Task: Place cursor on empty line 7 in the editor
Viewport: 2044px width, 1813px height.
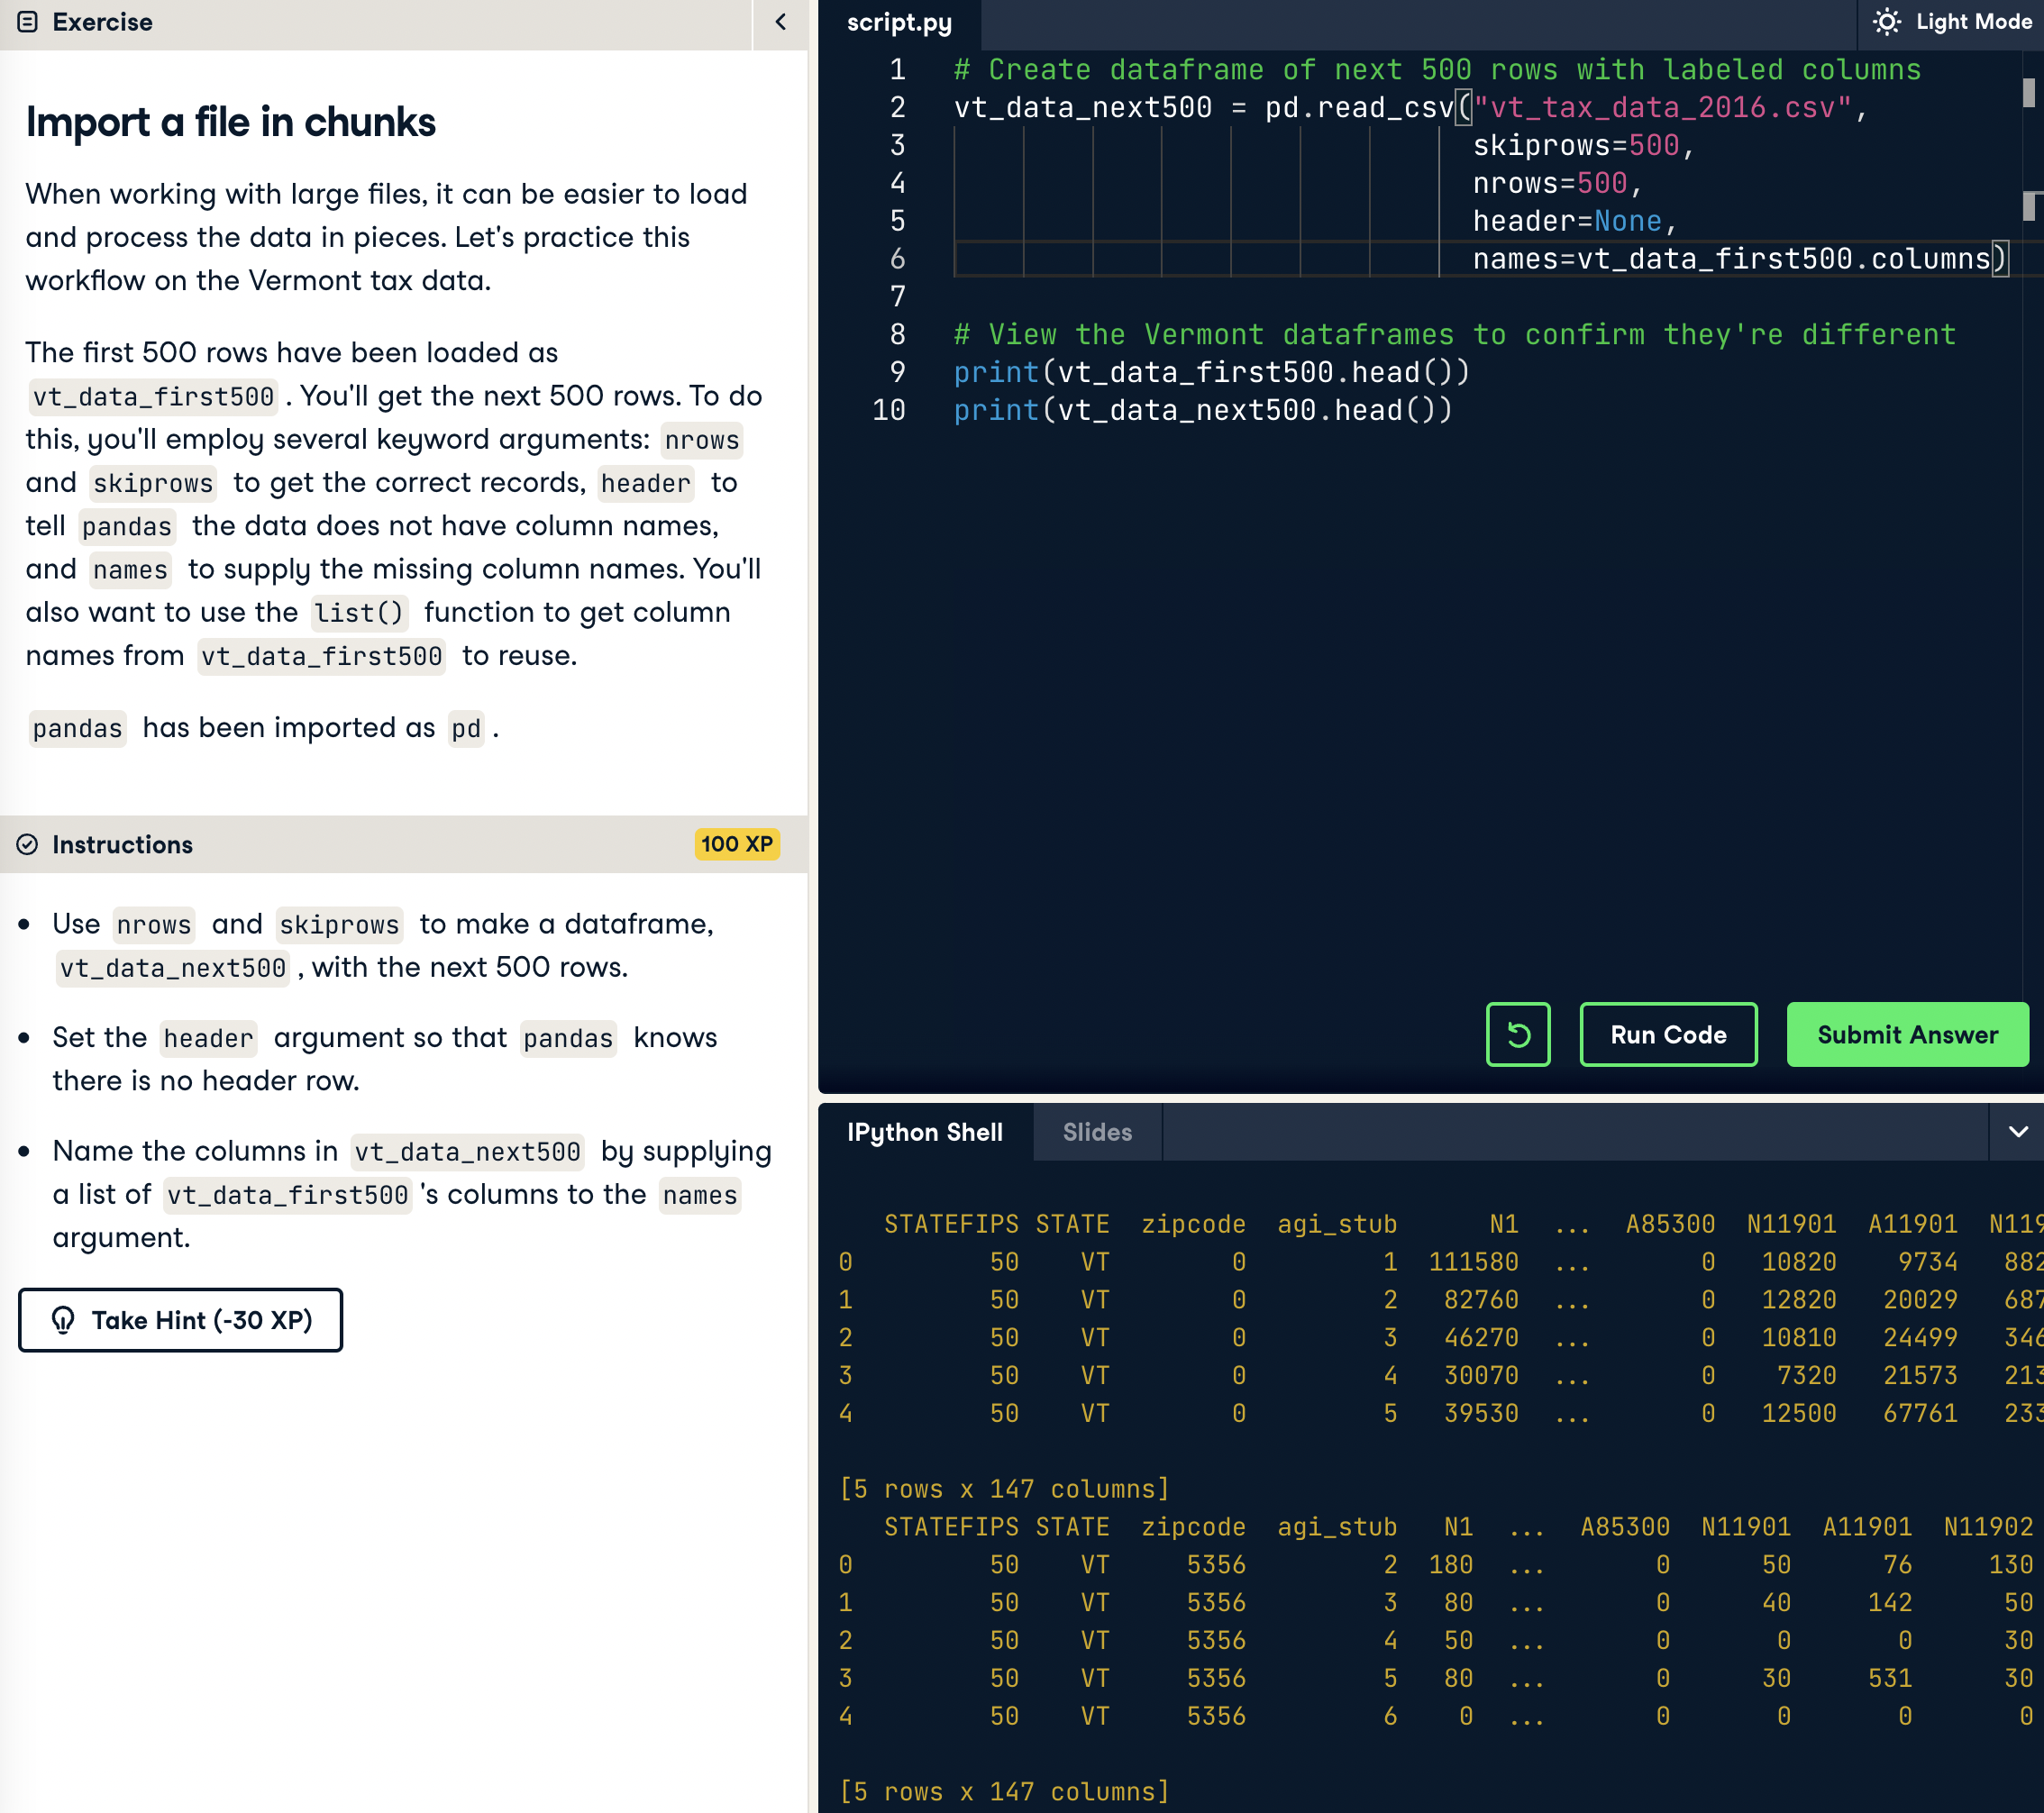Action: pos(1200,297)
